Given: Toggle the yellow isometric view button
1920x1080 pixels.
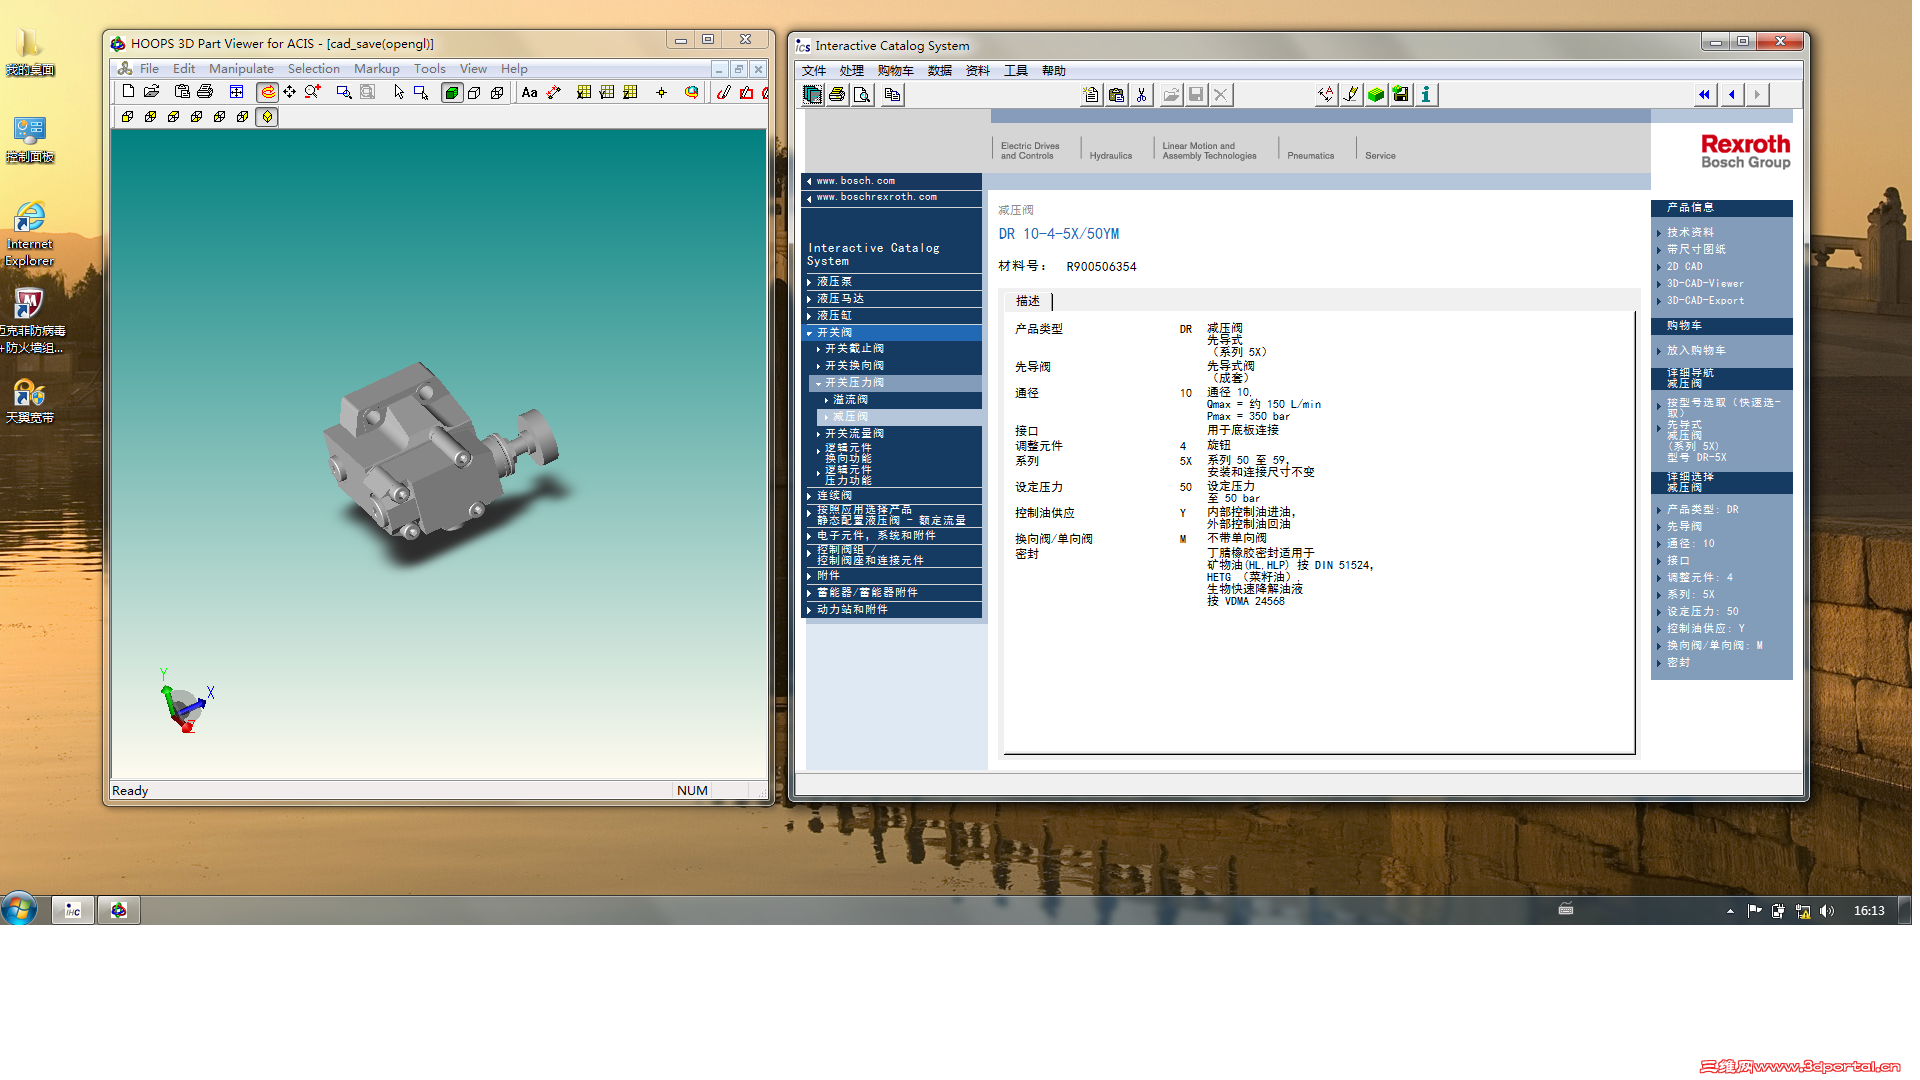Looking at the screenshot, I should [x=267, y=117].
